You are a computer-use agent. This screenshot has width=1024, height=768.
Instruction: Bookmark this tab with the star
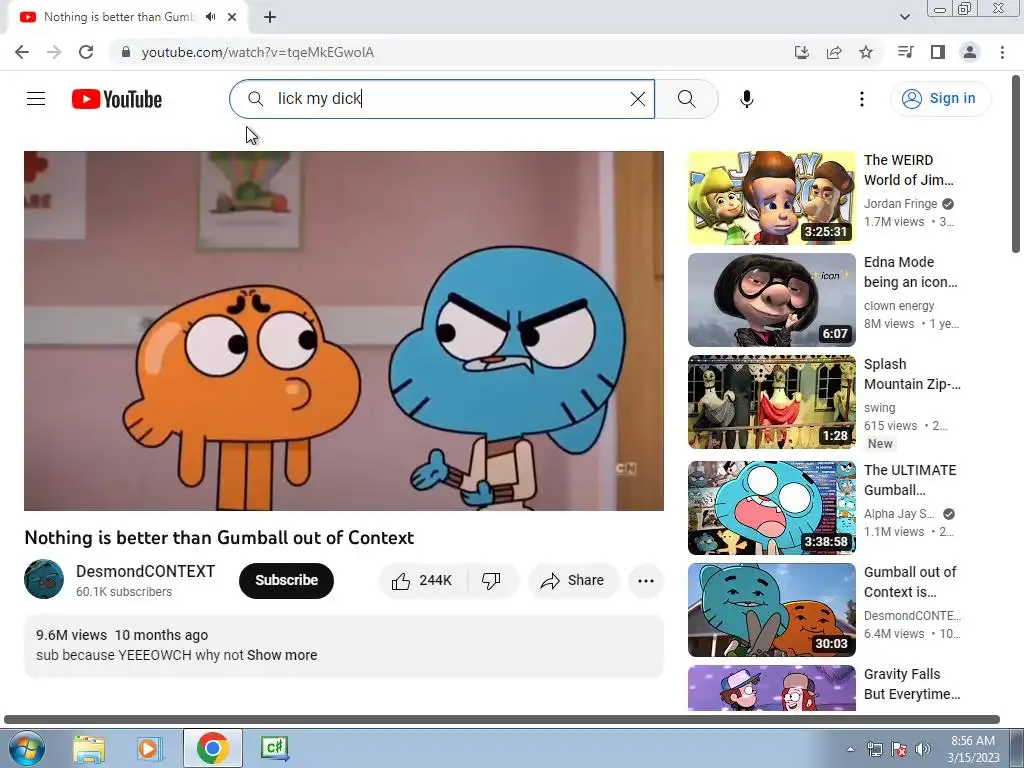pyautogui.click(x=866, y=52)
